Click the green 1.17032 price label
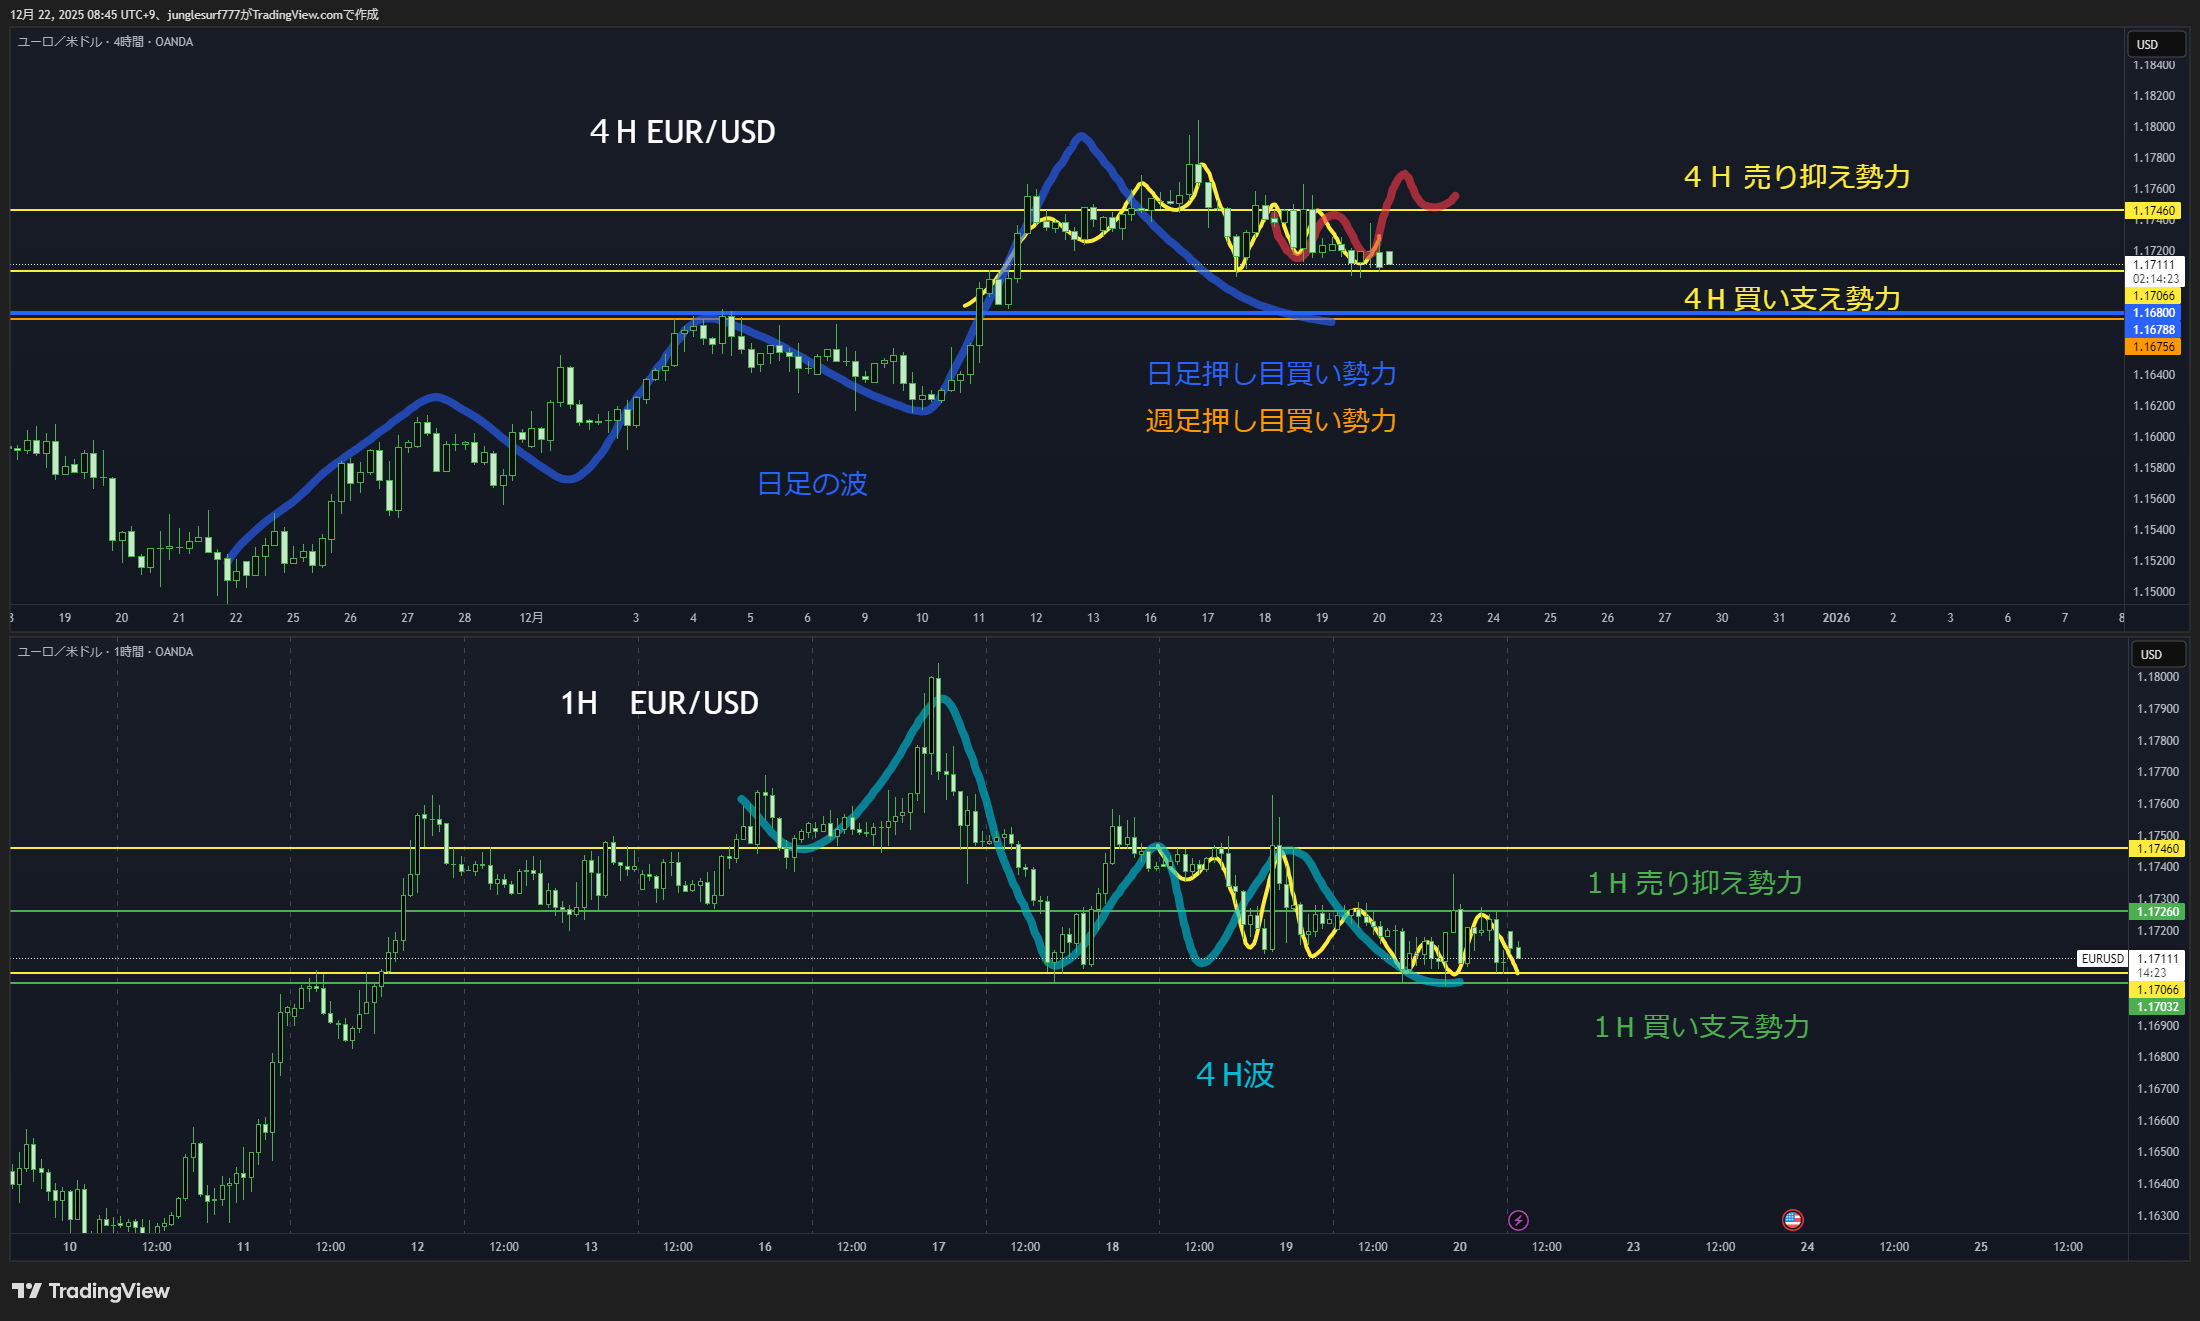 tap(2157, 1007)
